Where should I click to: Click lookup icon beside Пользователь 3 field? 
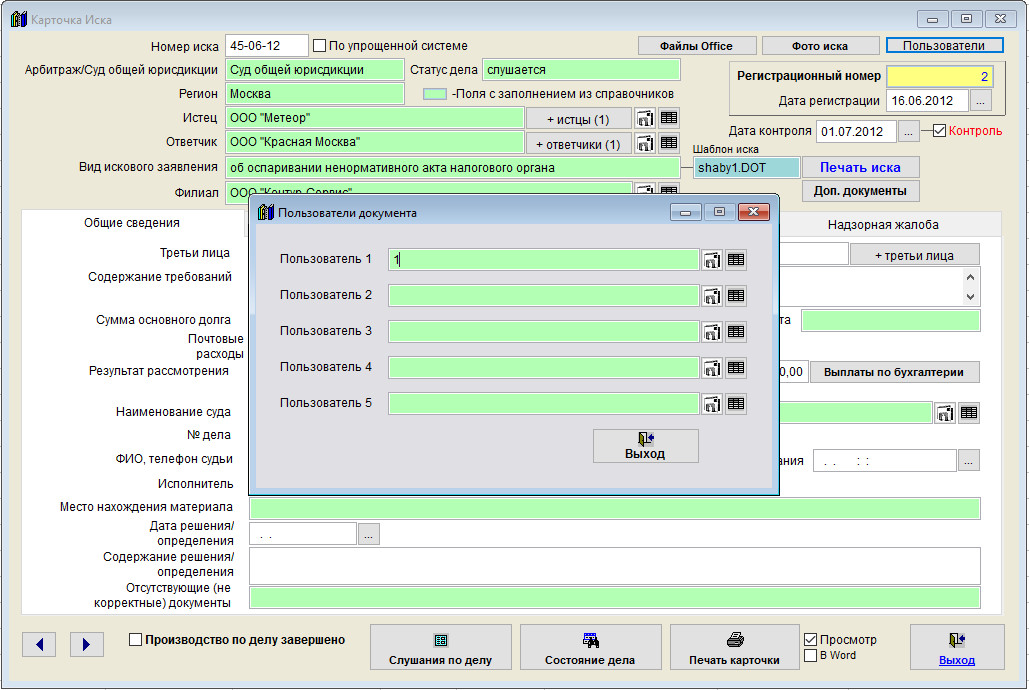pyautogui.click(x=712, y=332)
